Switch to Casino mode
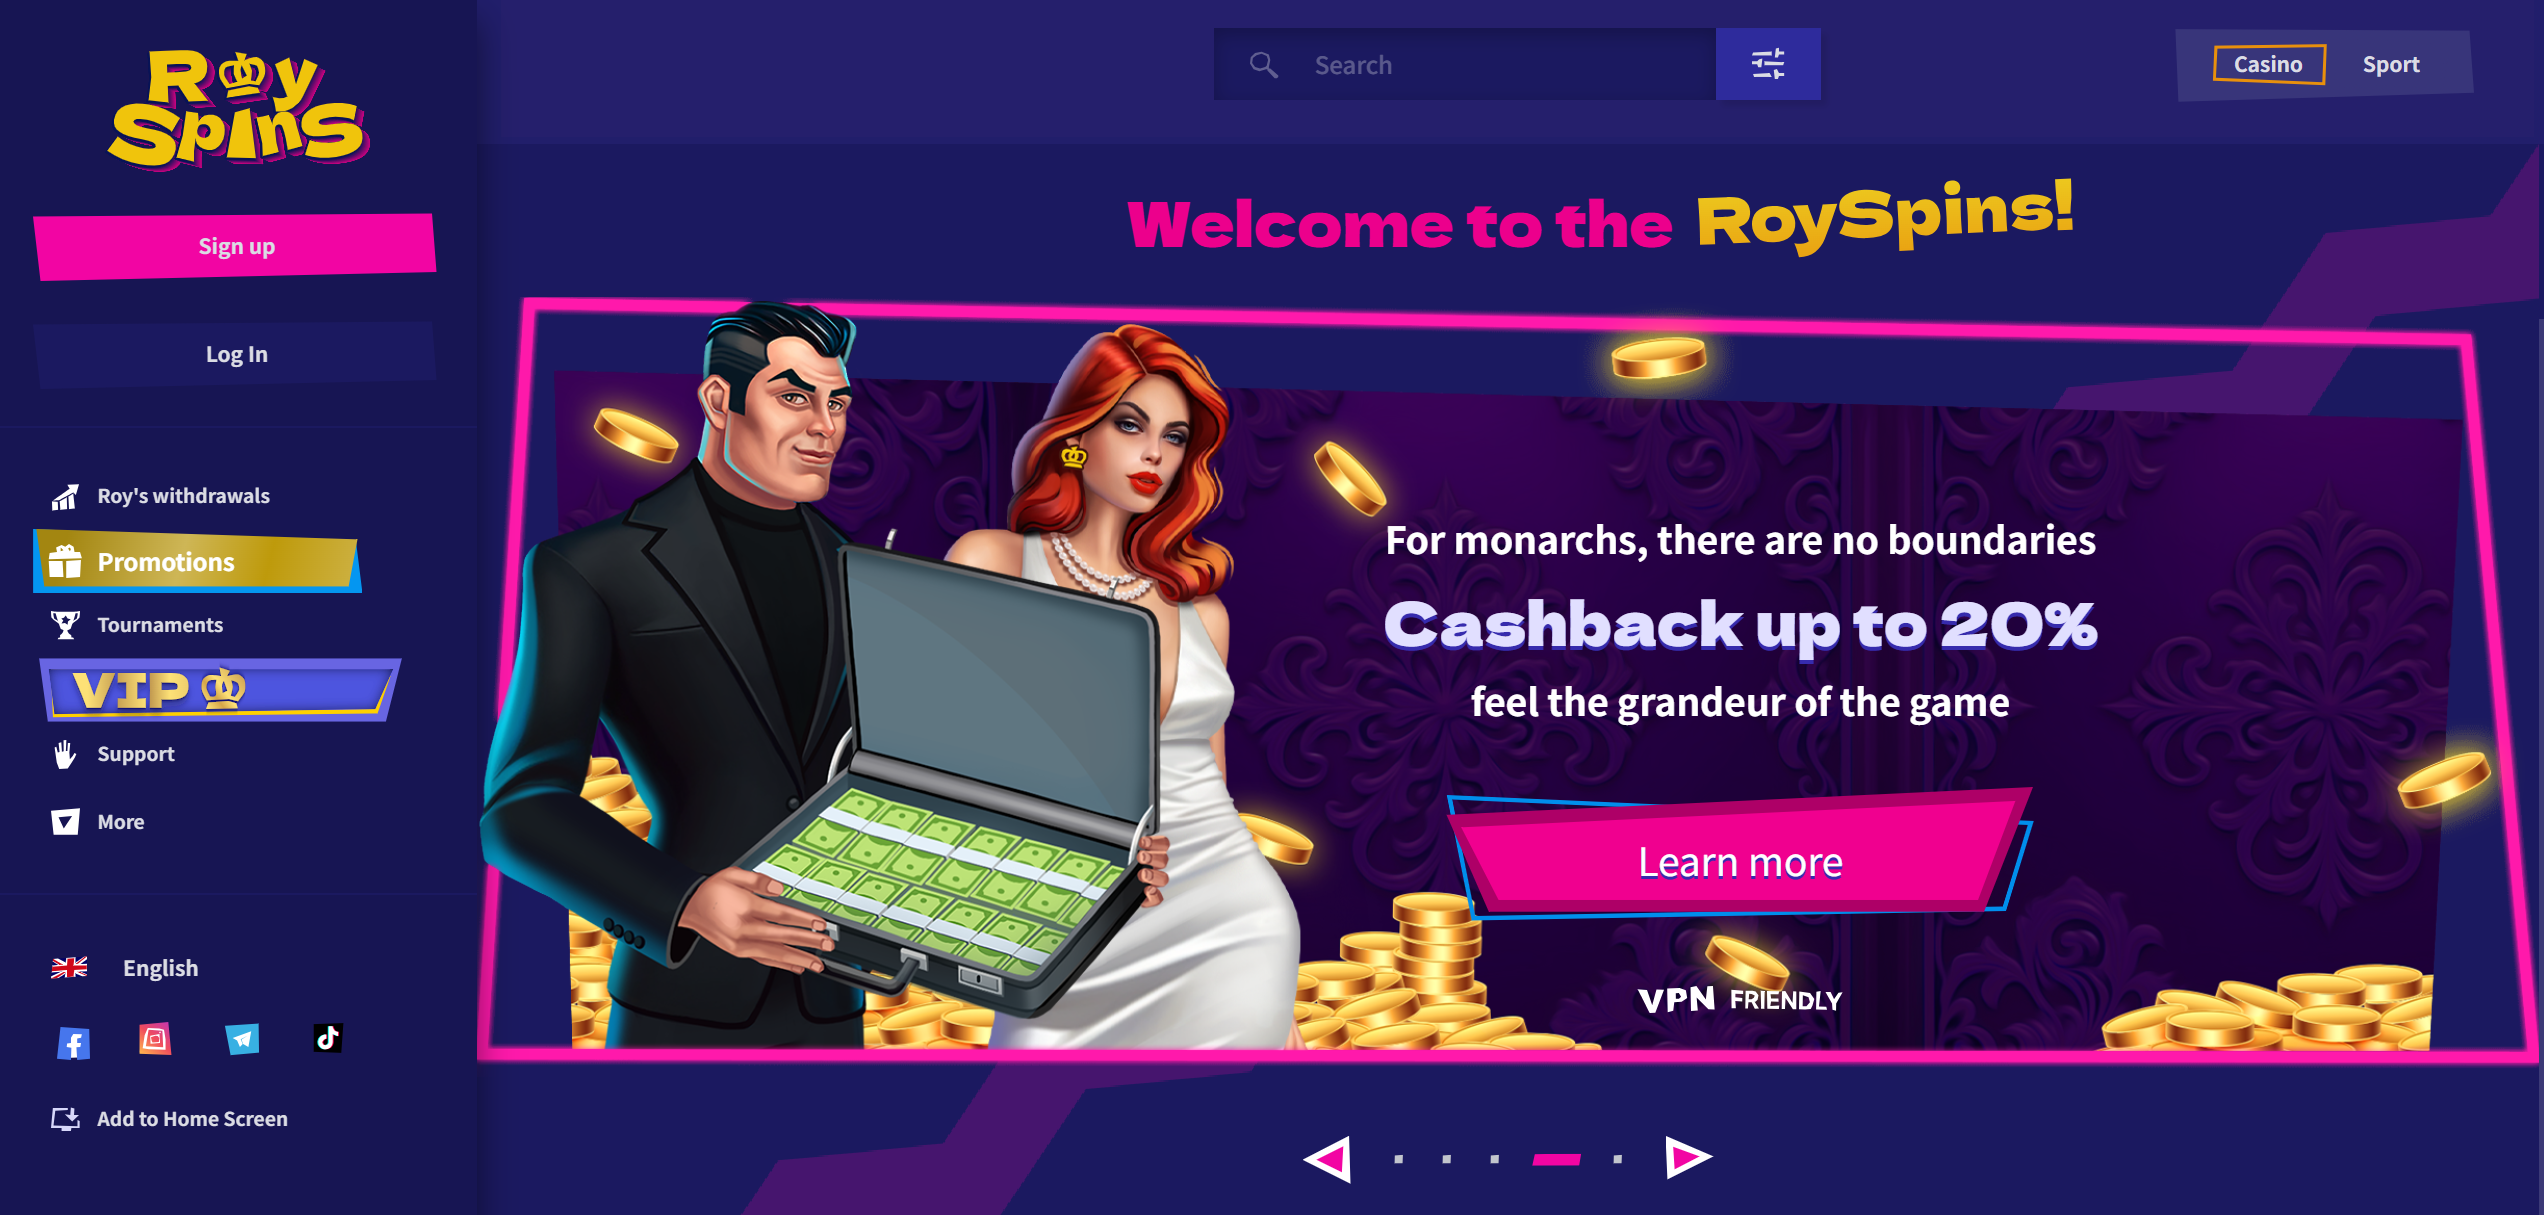 [2269, 65]
